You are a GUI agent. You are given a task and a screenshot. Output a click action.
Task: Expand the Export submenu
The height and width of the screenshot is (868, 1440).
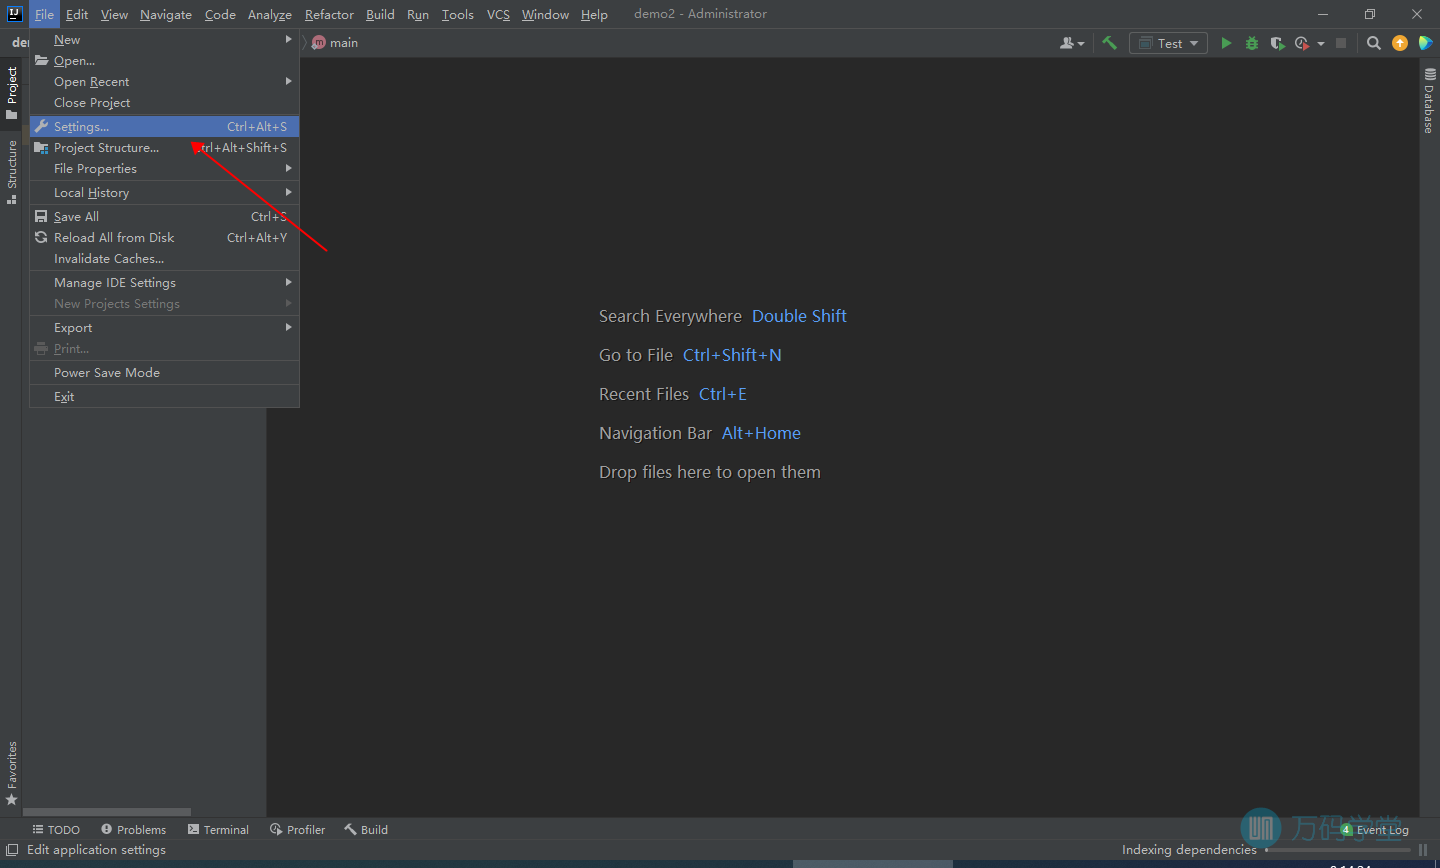coord(164,328)
